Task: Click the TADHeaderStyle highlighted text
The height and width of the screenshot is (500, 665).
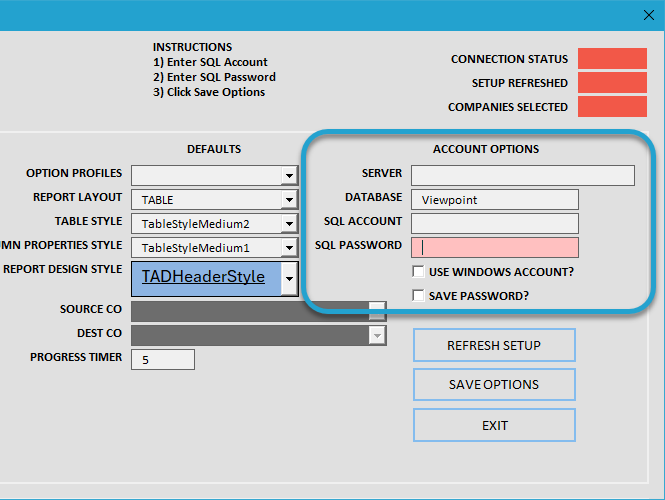Action: click(x=203, y=277)
